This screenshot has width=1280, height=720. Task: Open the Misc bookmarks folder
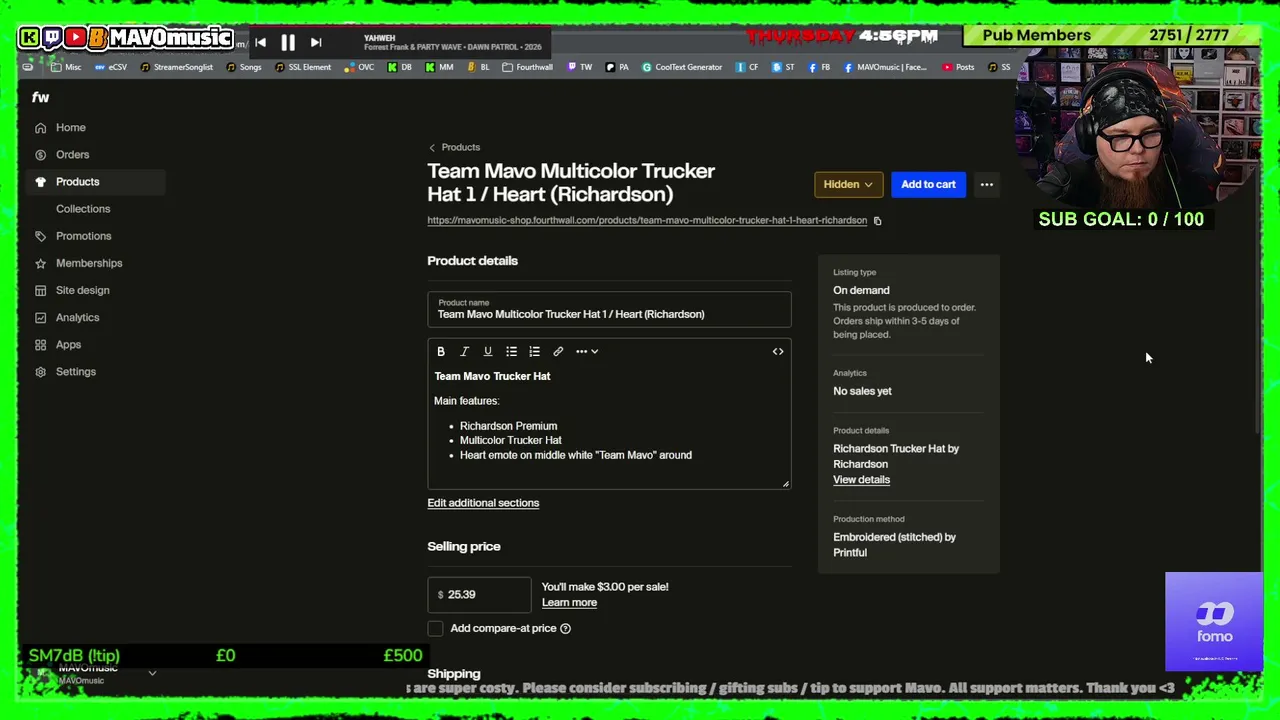tap(66, 67)
